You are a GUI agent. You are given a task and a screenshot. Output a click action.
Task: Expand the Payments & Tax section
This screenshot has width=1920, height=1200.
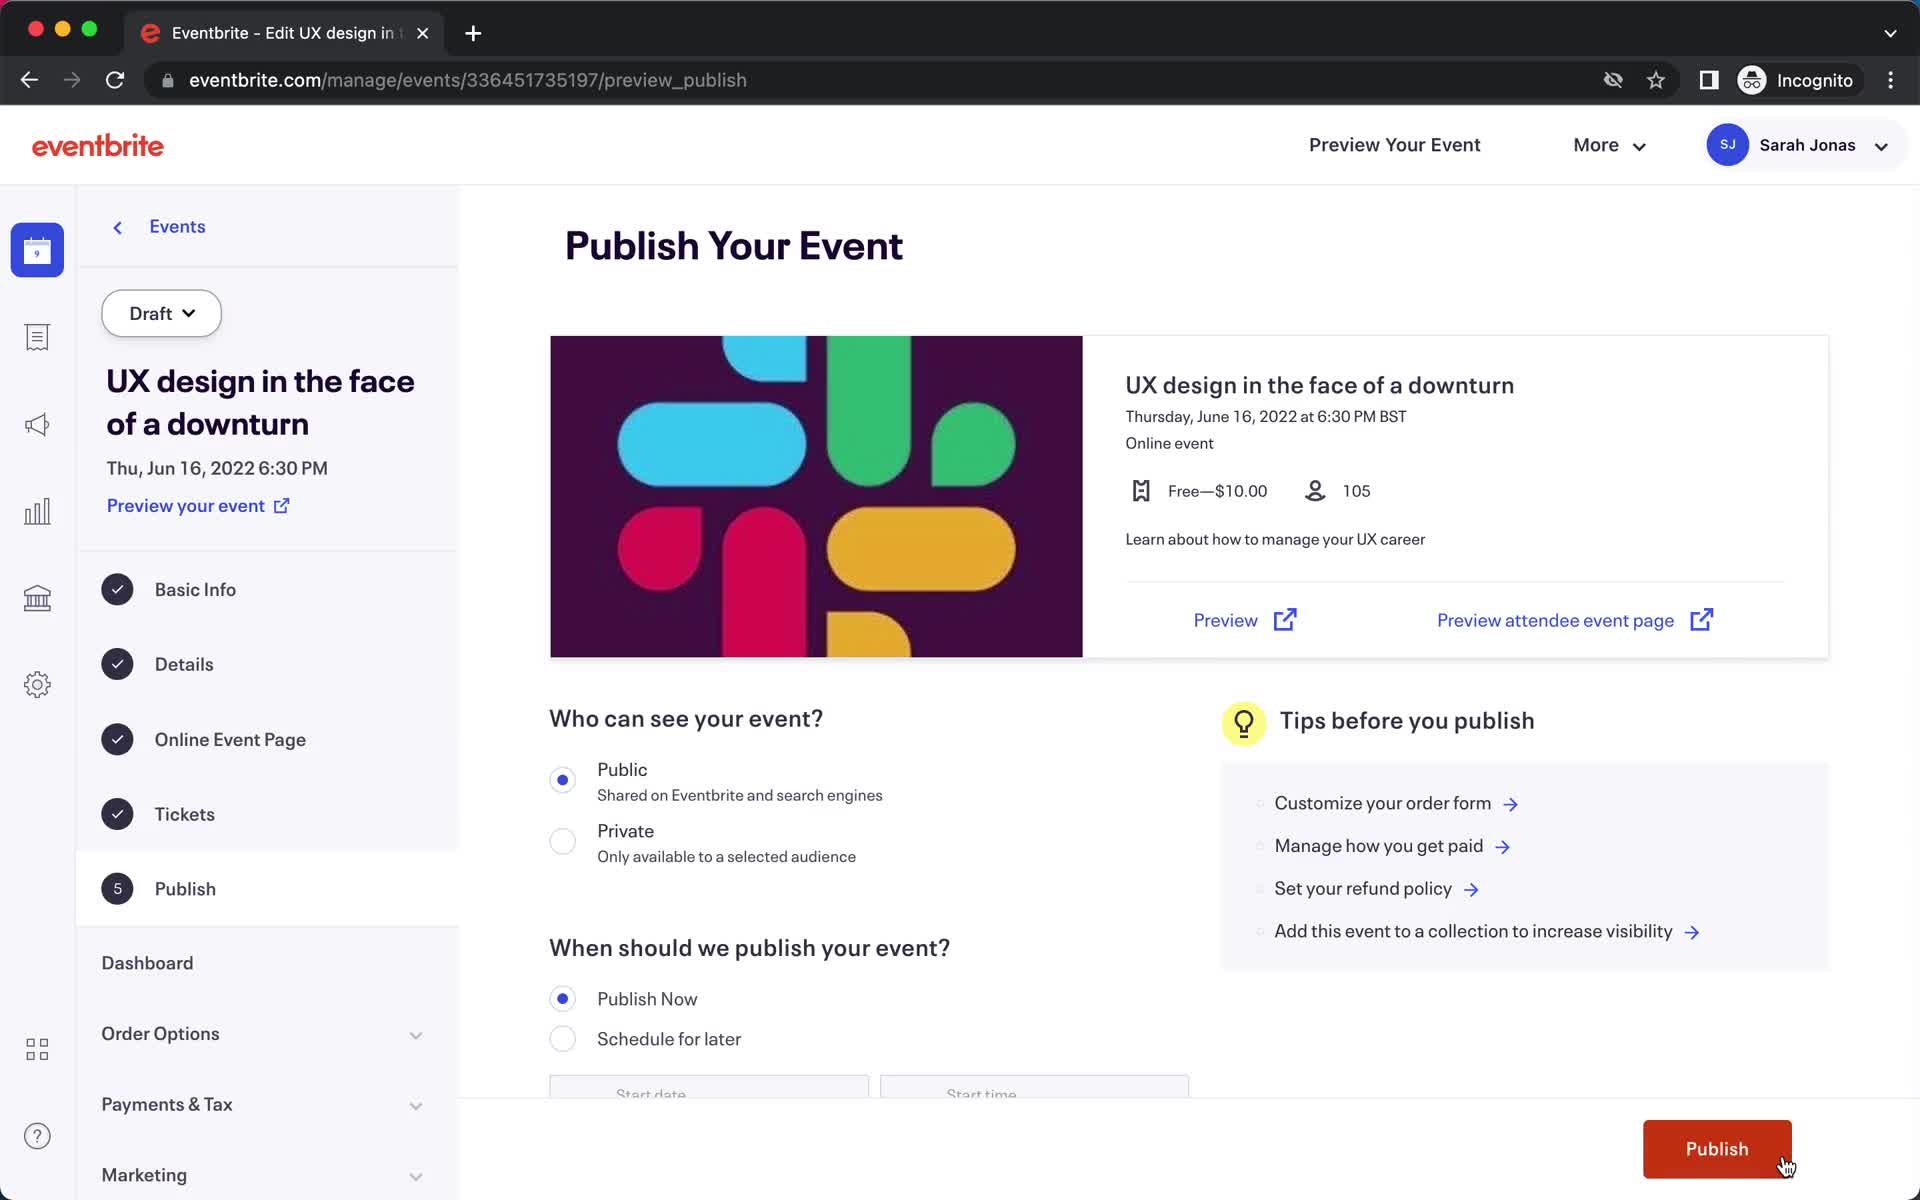pyautogui.click(x=262, y=1105)
